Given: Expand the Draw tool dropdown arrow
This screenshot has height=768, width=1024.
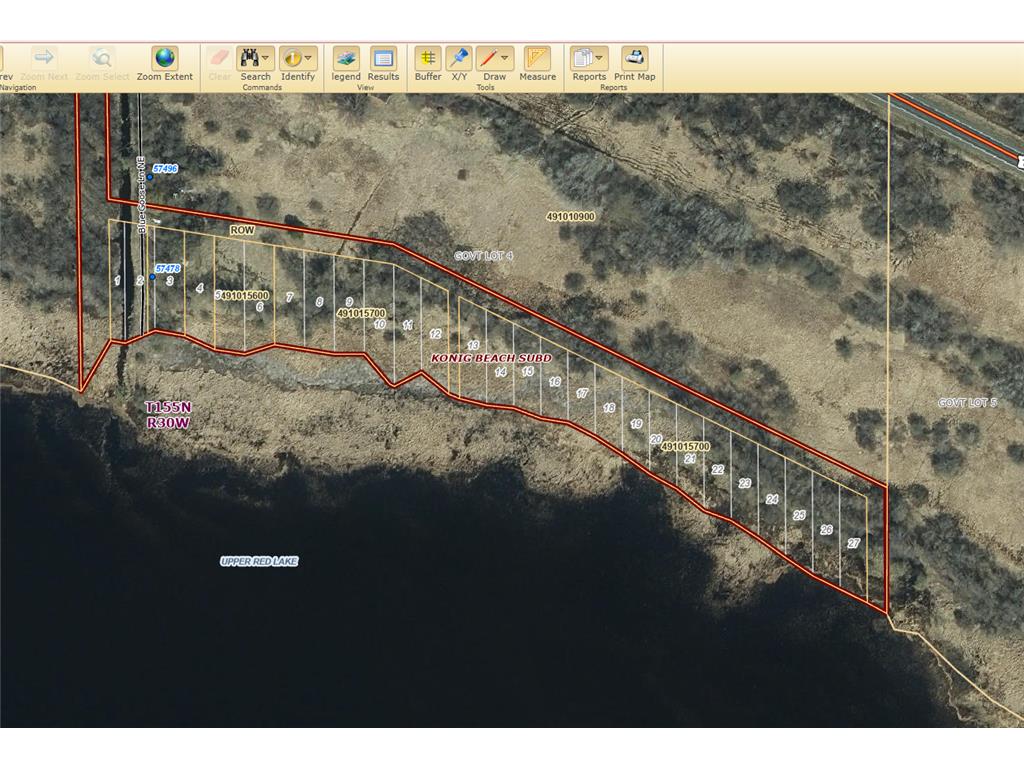Looking at the screenshot, I should [505, 59].
